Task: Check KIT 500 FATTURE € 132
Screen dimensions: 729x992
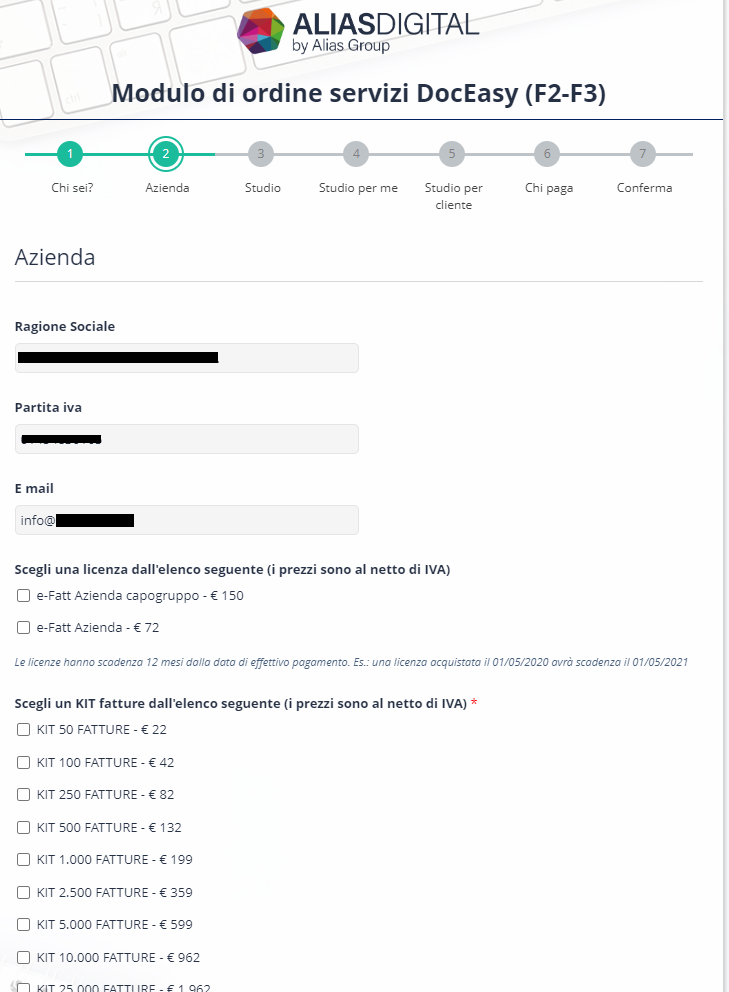Action: (23, 828)
